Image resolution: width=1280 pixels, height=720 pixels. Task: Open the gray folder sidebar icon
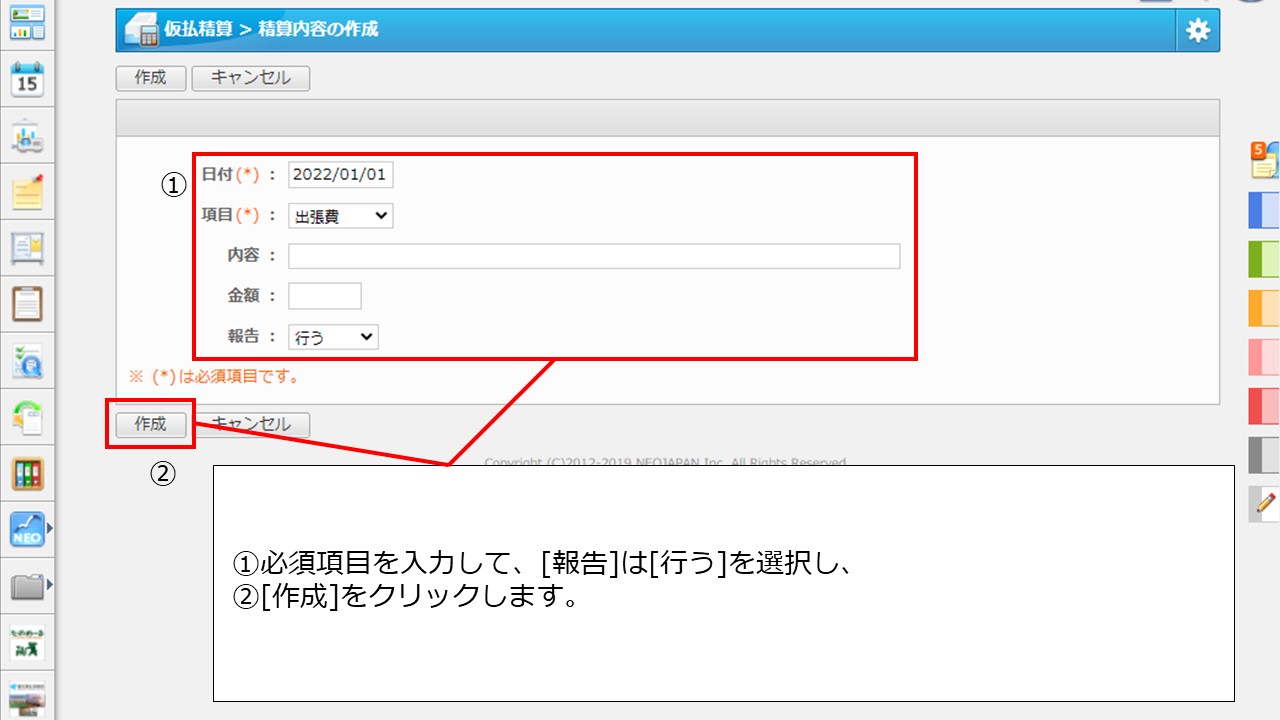click(27, 586)
